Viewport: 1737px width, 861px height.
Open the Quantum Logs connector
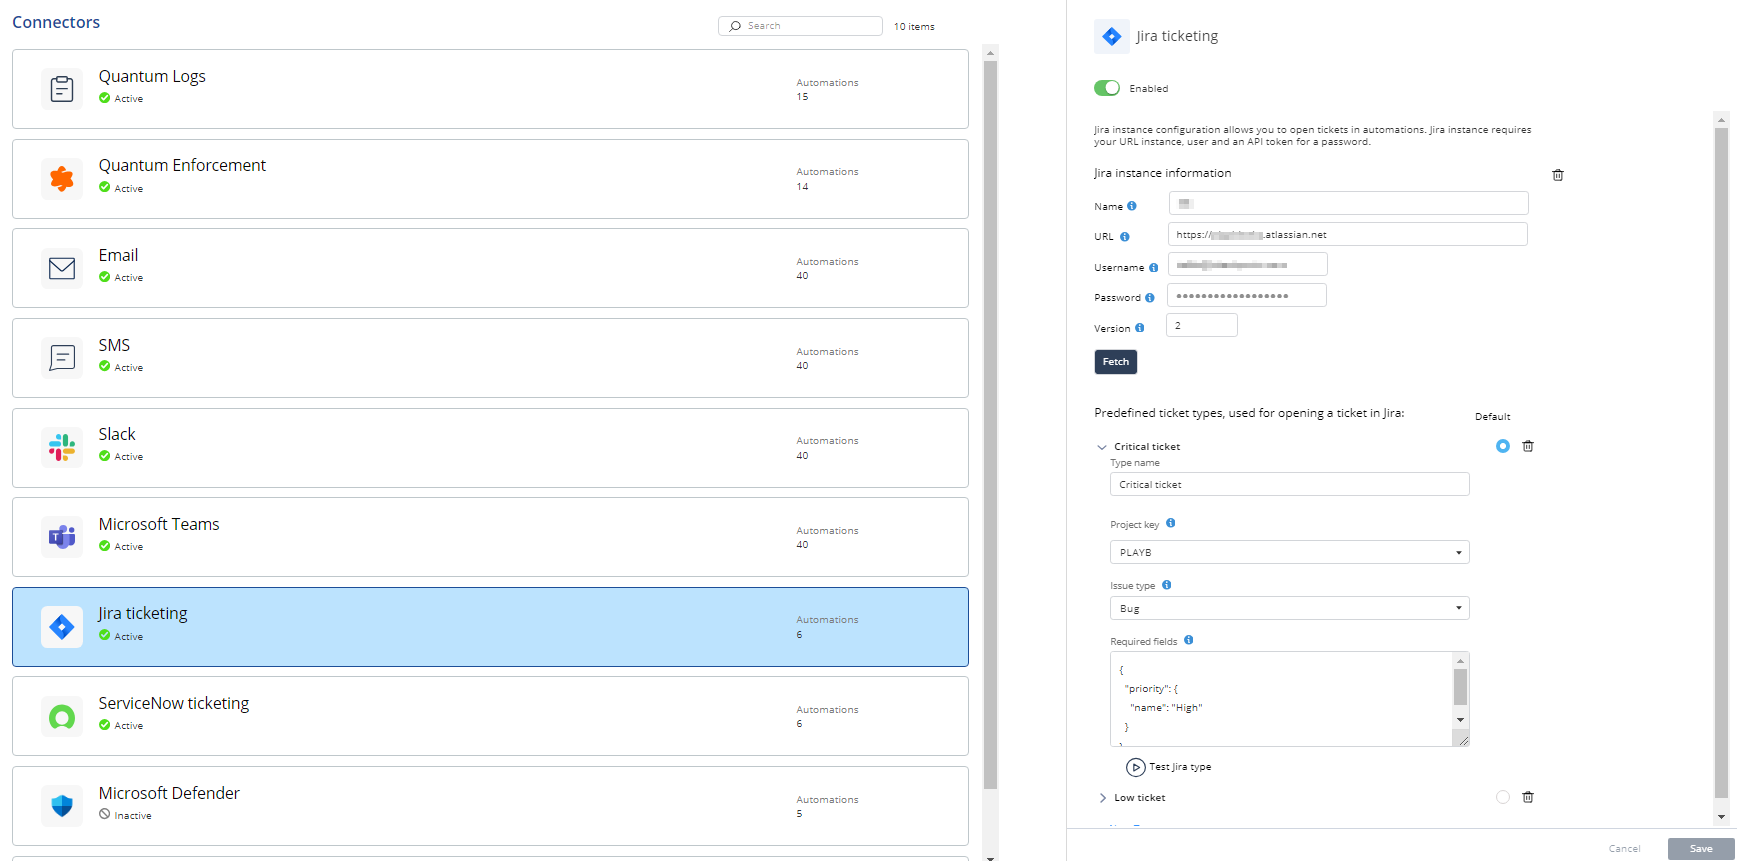pos(490,89)
